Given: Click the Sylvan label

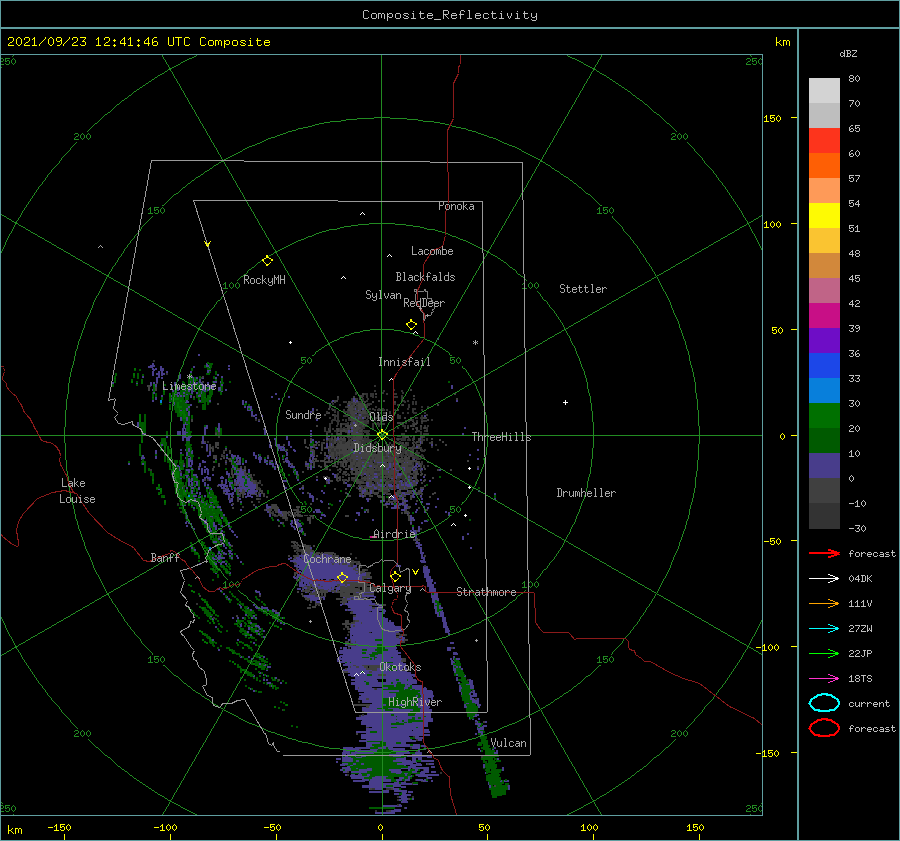Looking at the screenshot, I should (383, 295).
